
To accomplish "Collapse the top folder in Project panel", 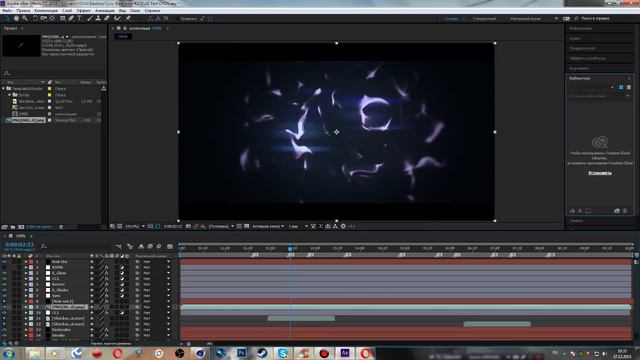I will click(x=4, y=89).
